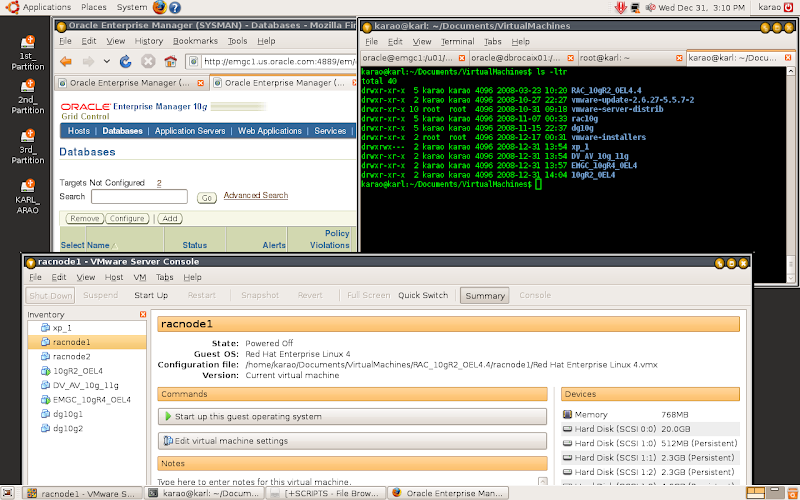Switch to +SCRIPTS File Browser taskbar entry

pyautogui.click(x=326, y=493)
